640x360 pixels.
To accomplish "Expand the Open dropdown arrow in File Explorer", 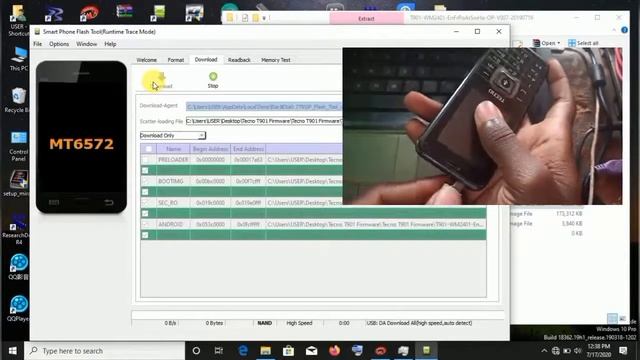I will [x=559, y=43].
